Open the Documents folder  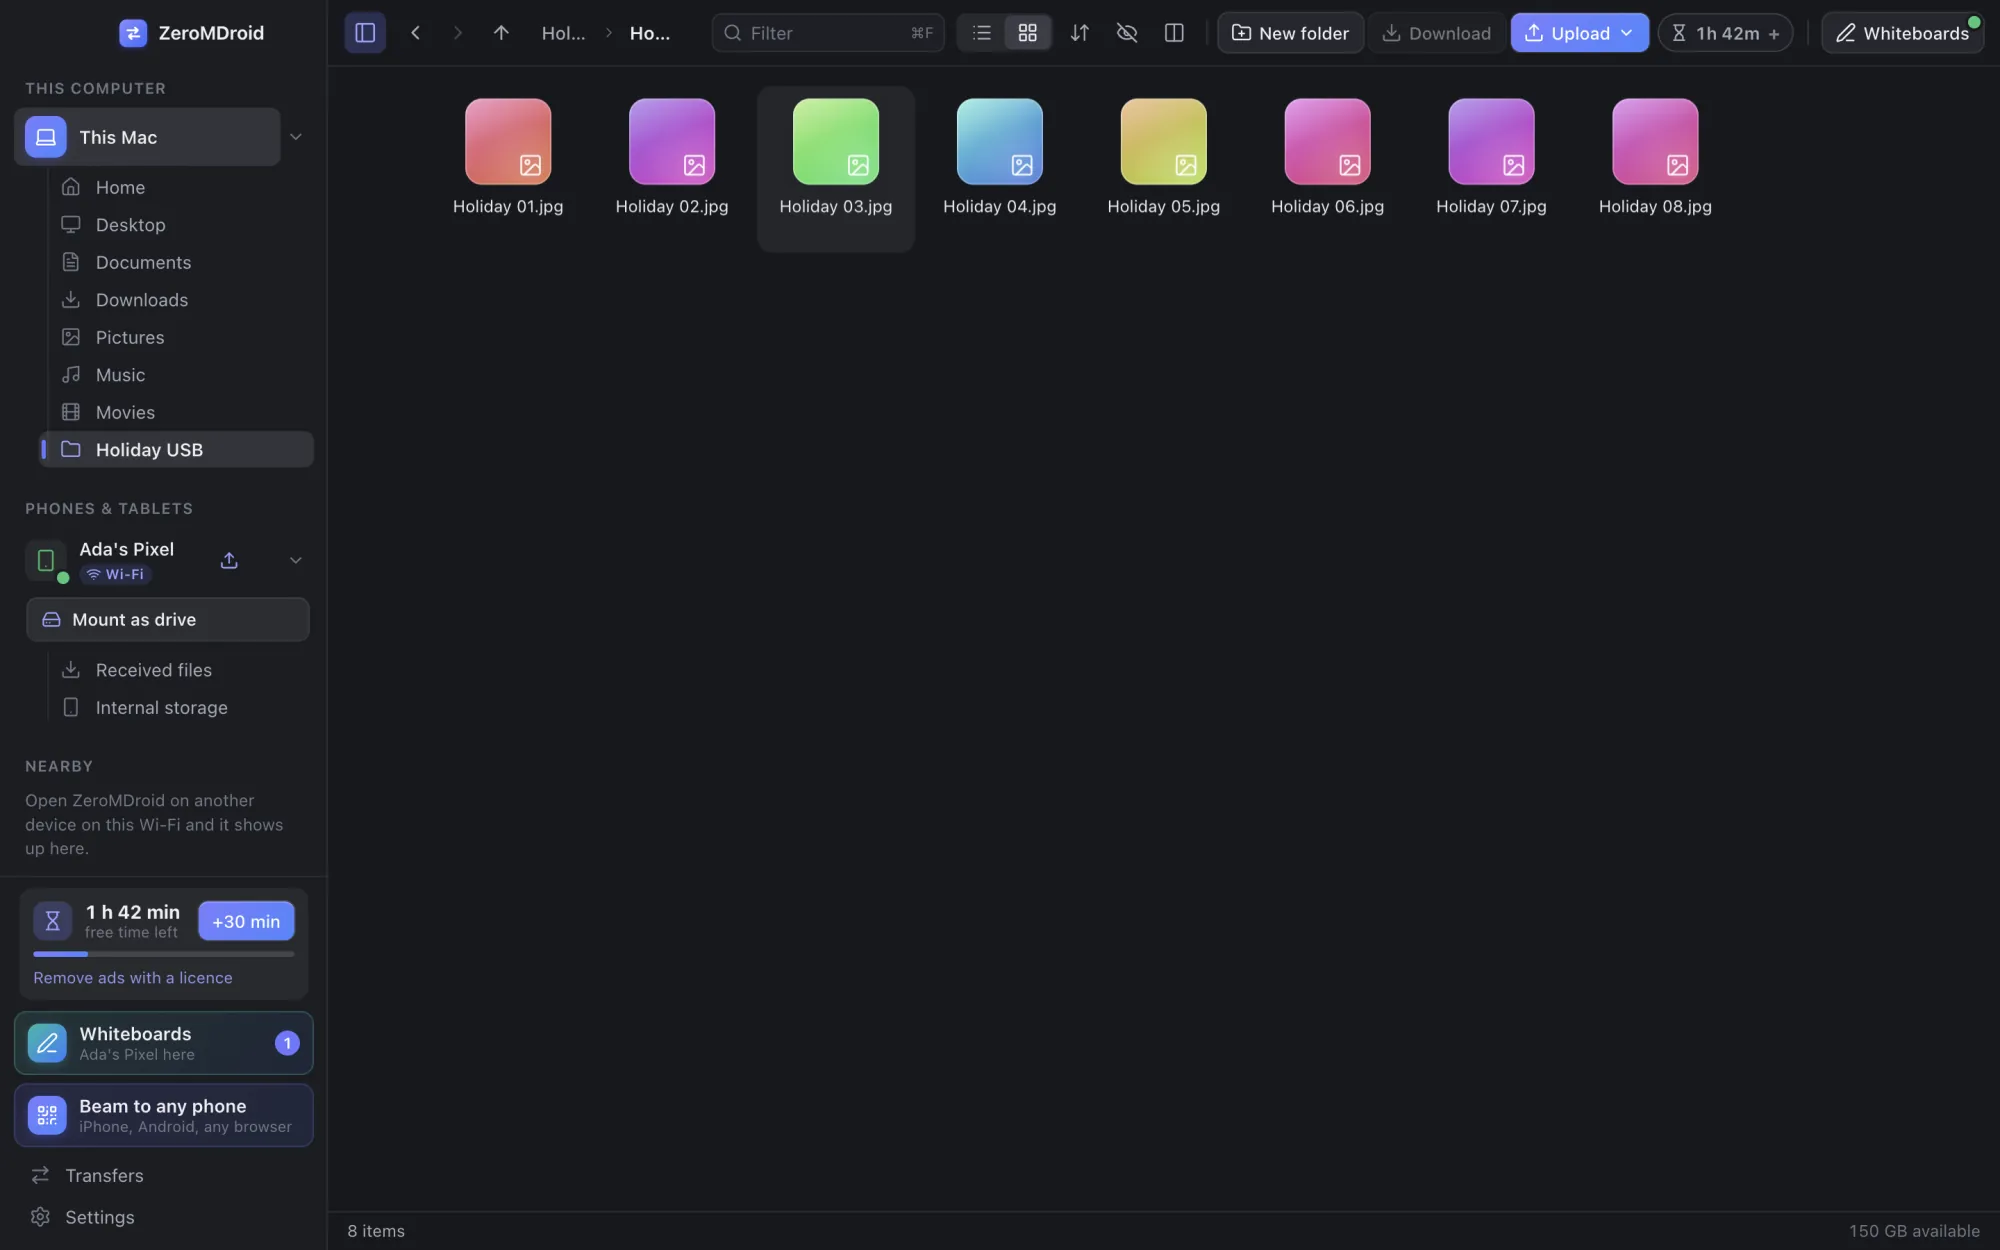tap(176, 262)
